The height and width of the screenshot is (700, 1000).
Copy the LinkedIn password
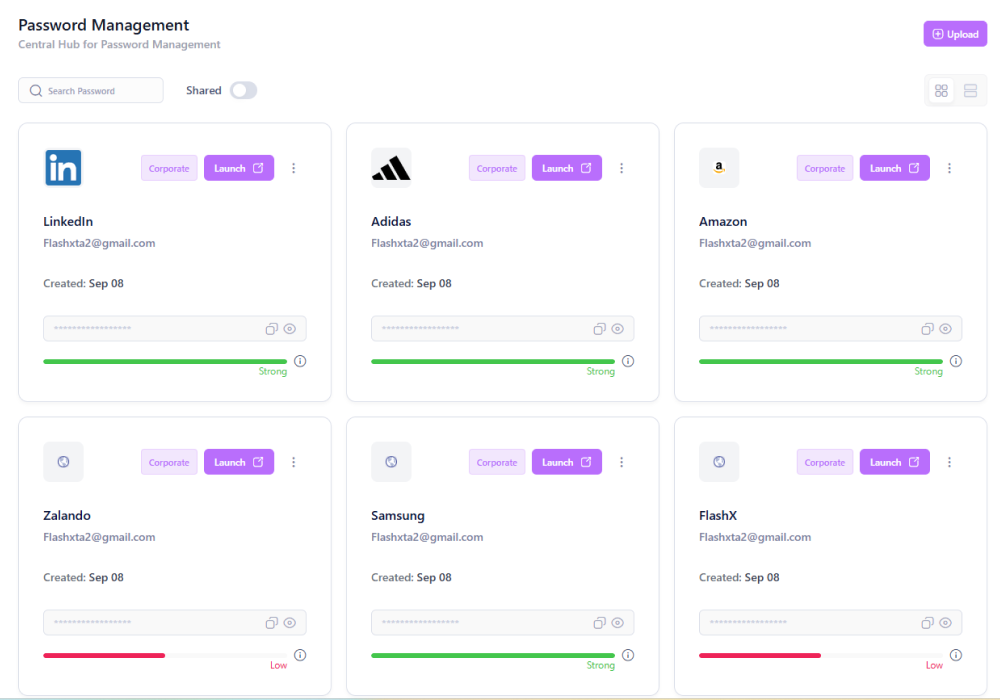coord(271,329)
